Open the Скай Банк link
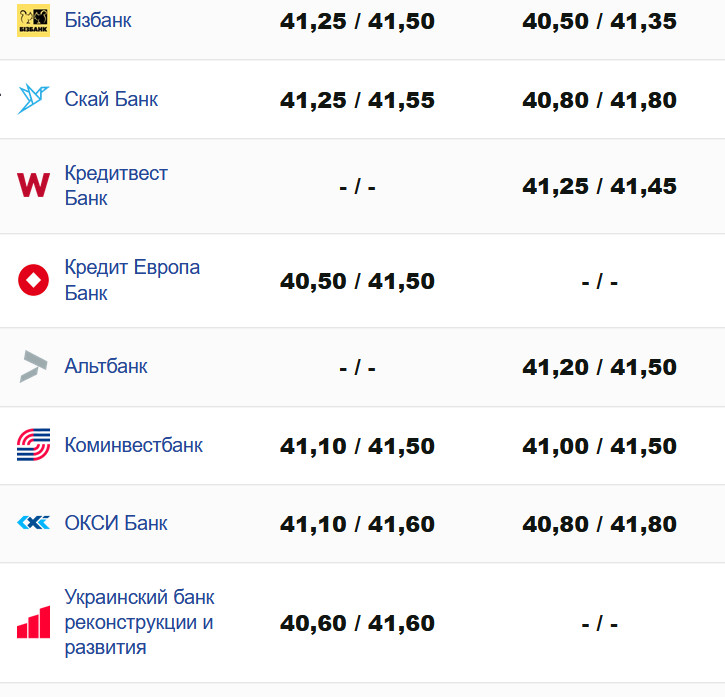The height and width of the screenshot is (697, 725). [111, 99]
